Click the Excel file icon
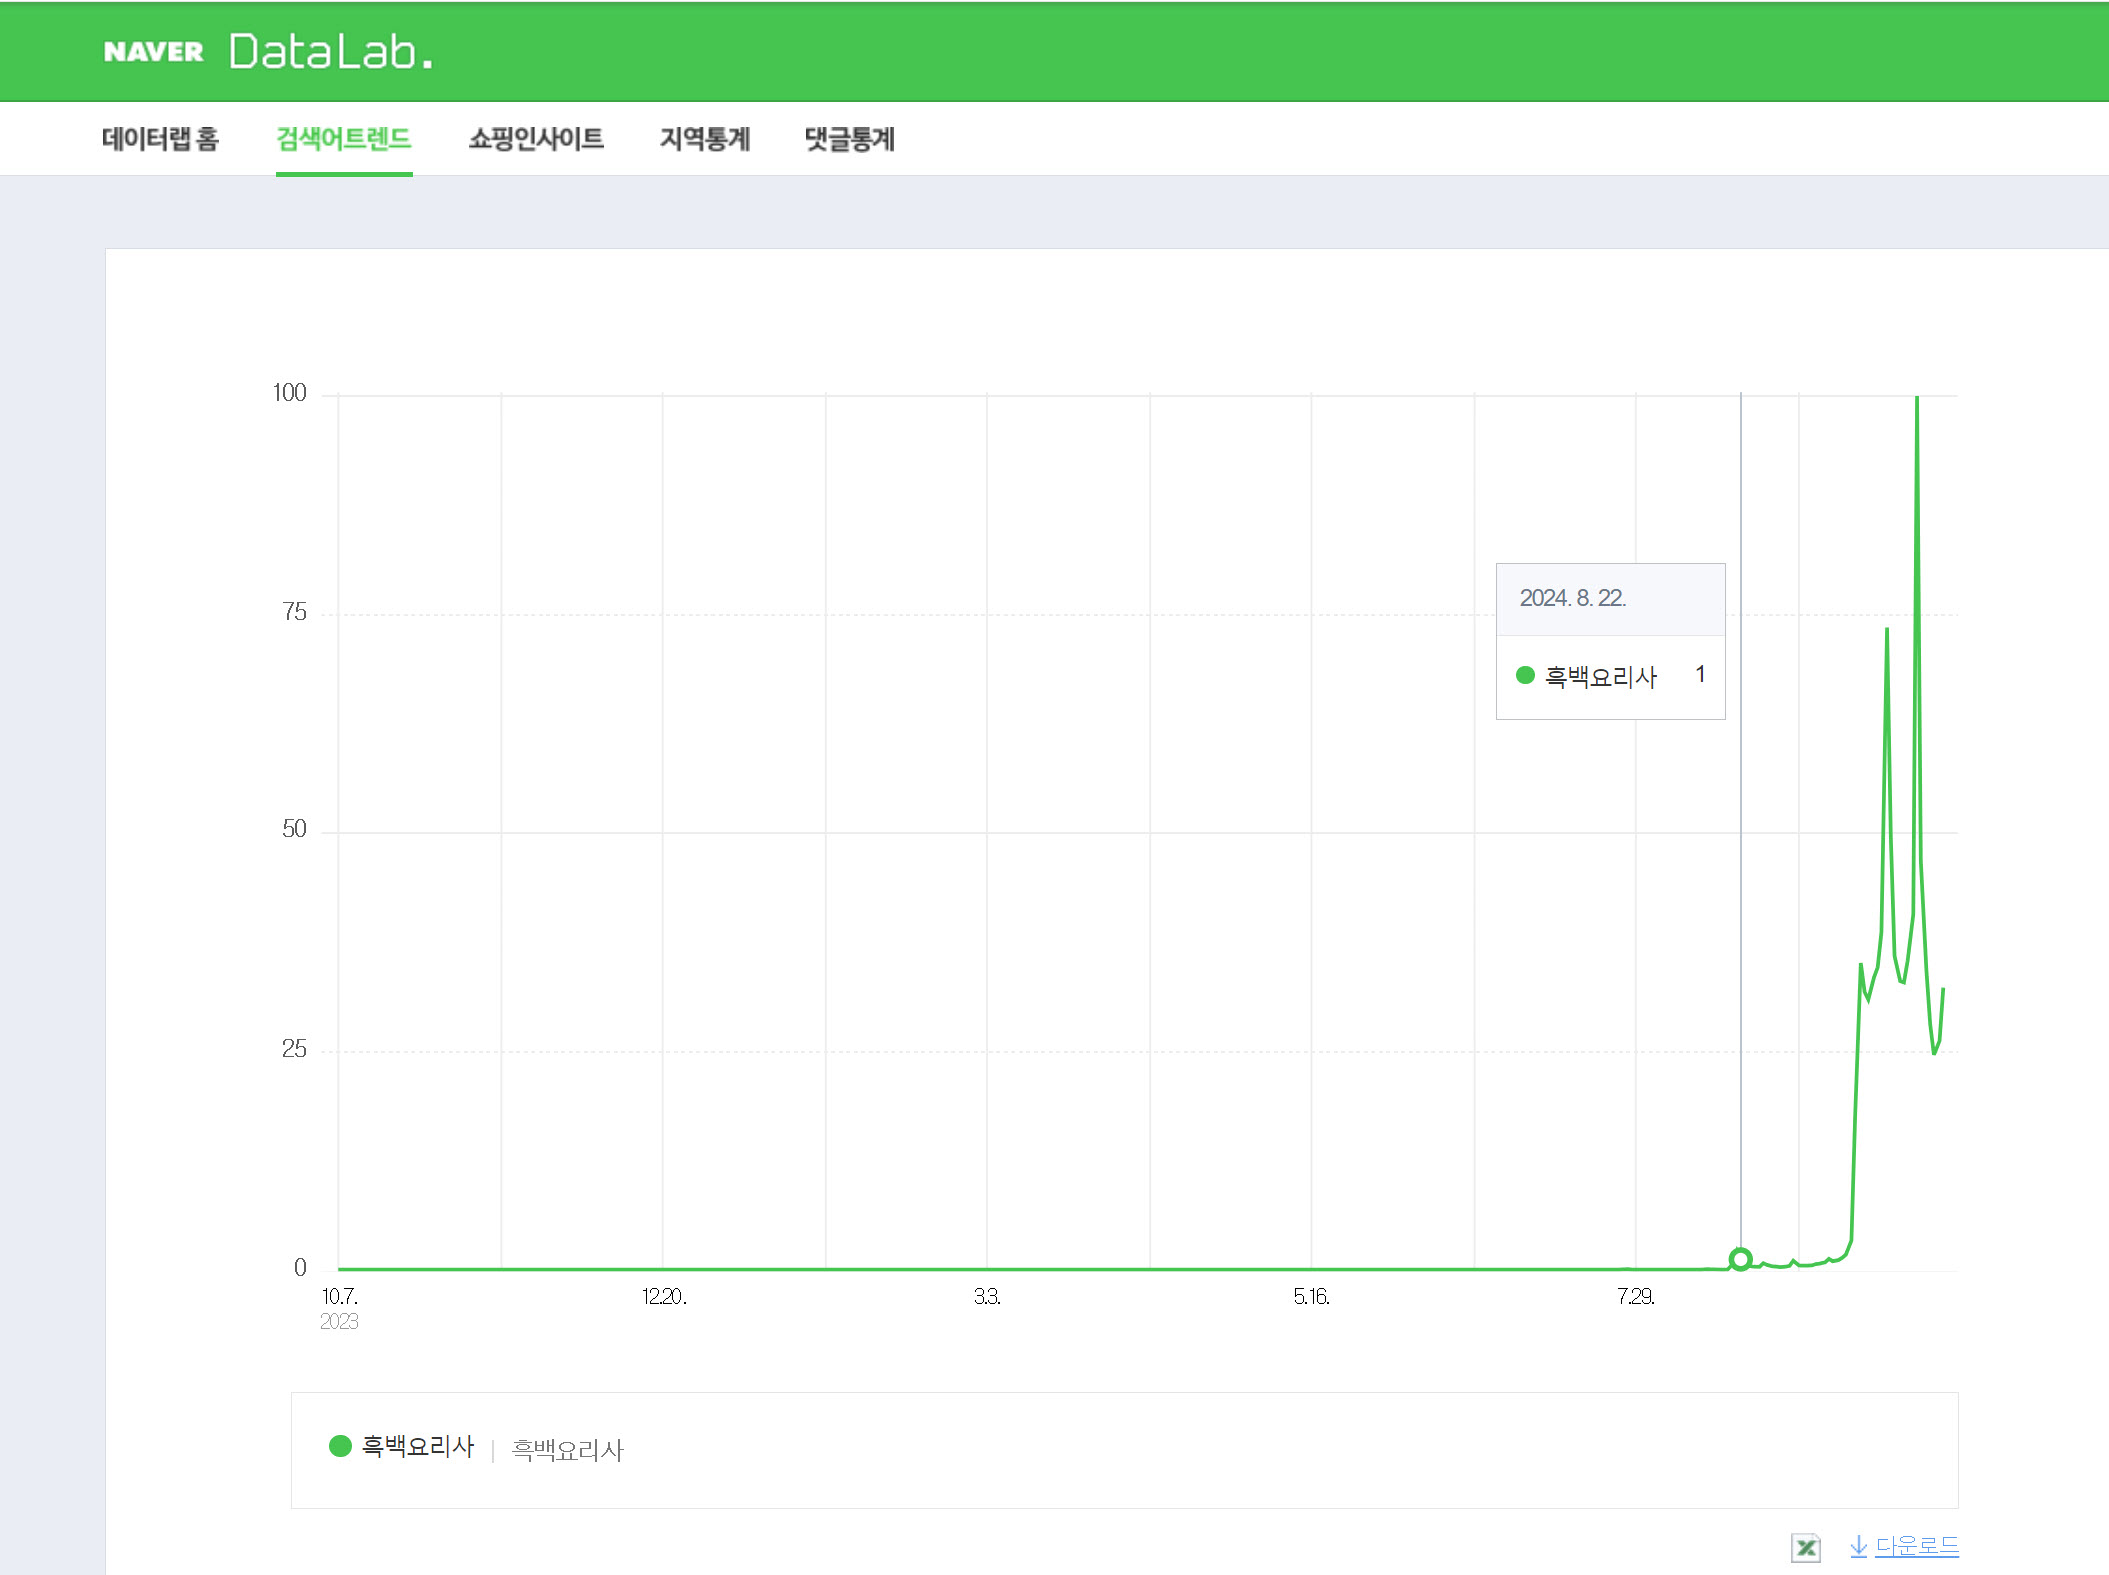The width and height of the screenshot is (2109, 1575). [x=1805, y=1547]
